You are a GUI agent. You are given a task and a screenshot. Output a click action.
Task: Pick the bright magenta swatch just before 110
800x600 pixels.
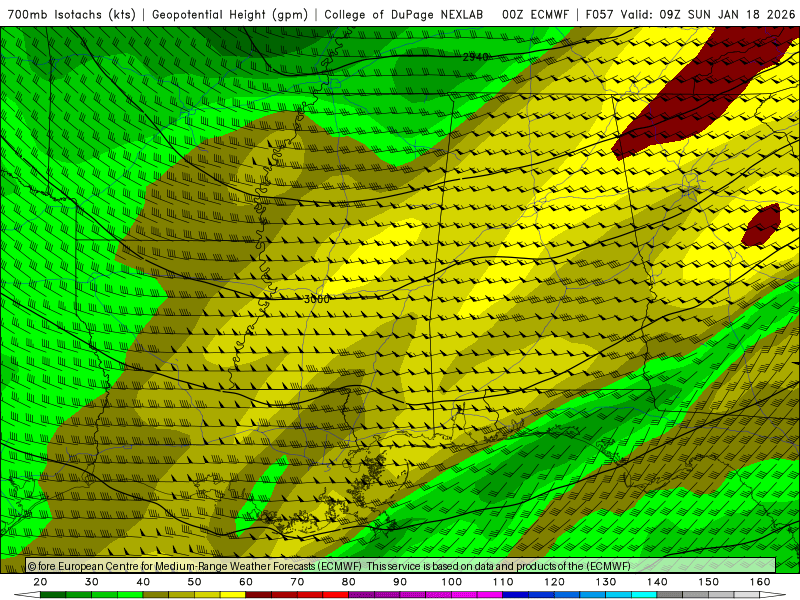(x=490, y=595)
